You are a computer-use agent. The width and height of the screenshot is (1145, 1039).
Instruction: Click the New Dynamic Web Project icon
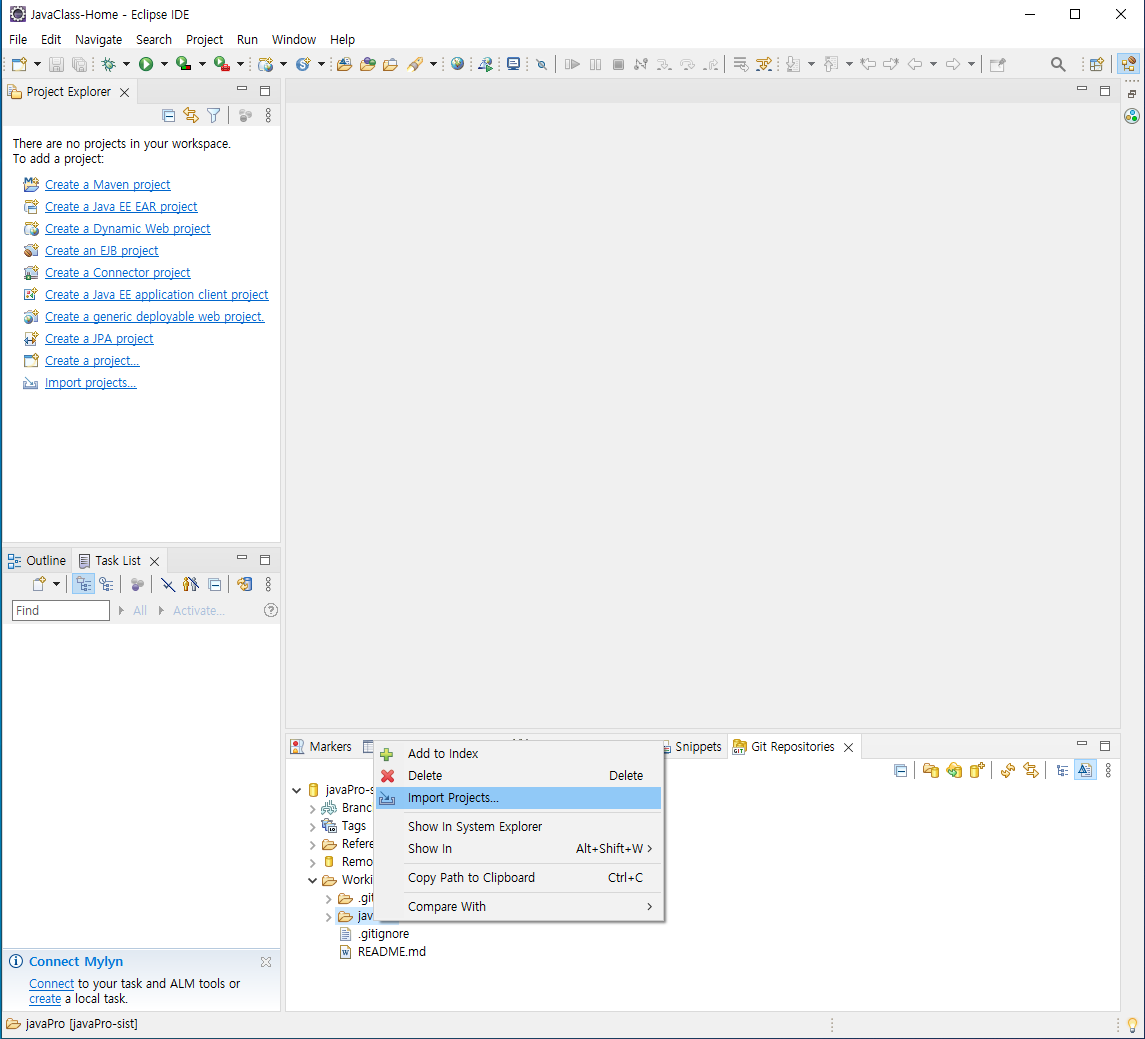(266, 64)
